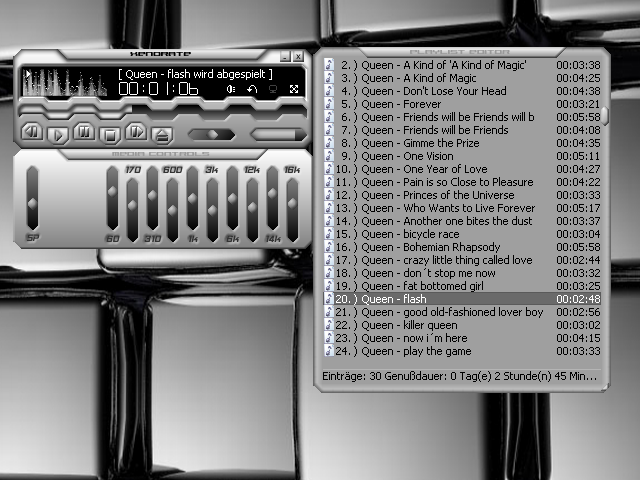Click the volume slider at right of player
Viewport: 640px width, 480px height.
click(279, 135)
